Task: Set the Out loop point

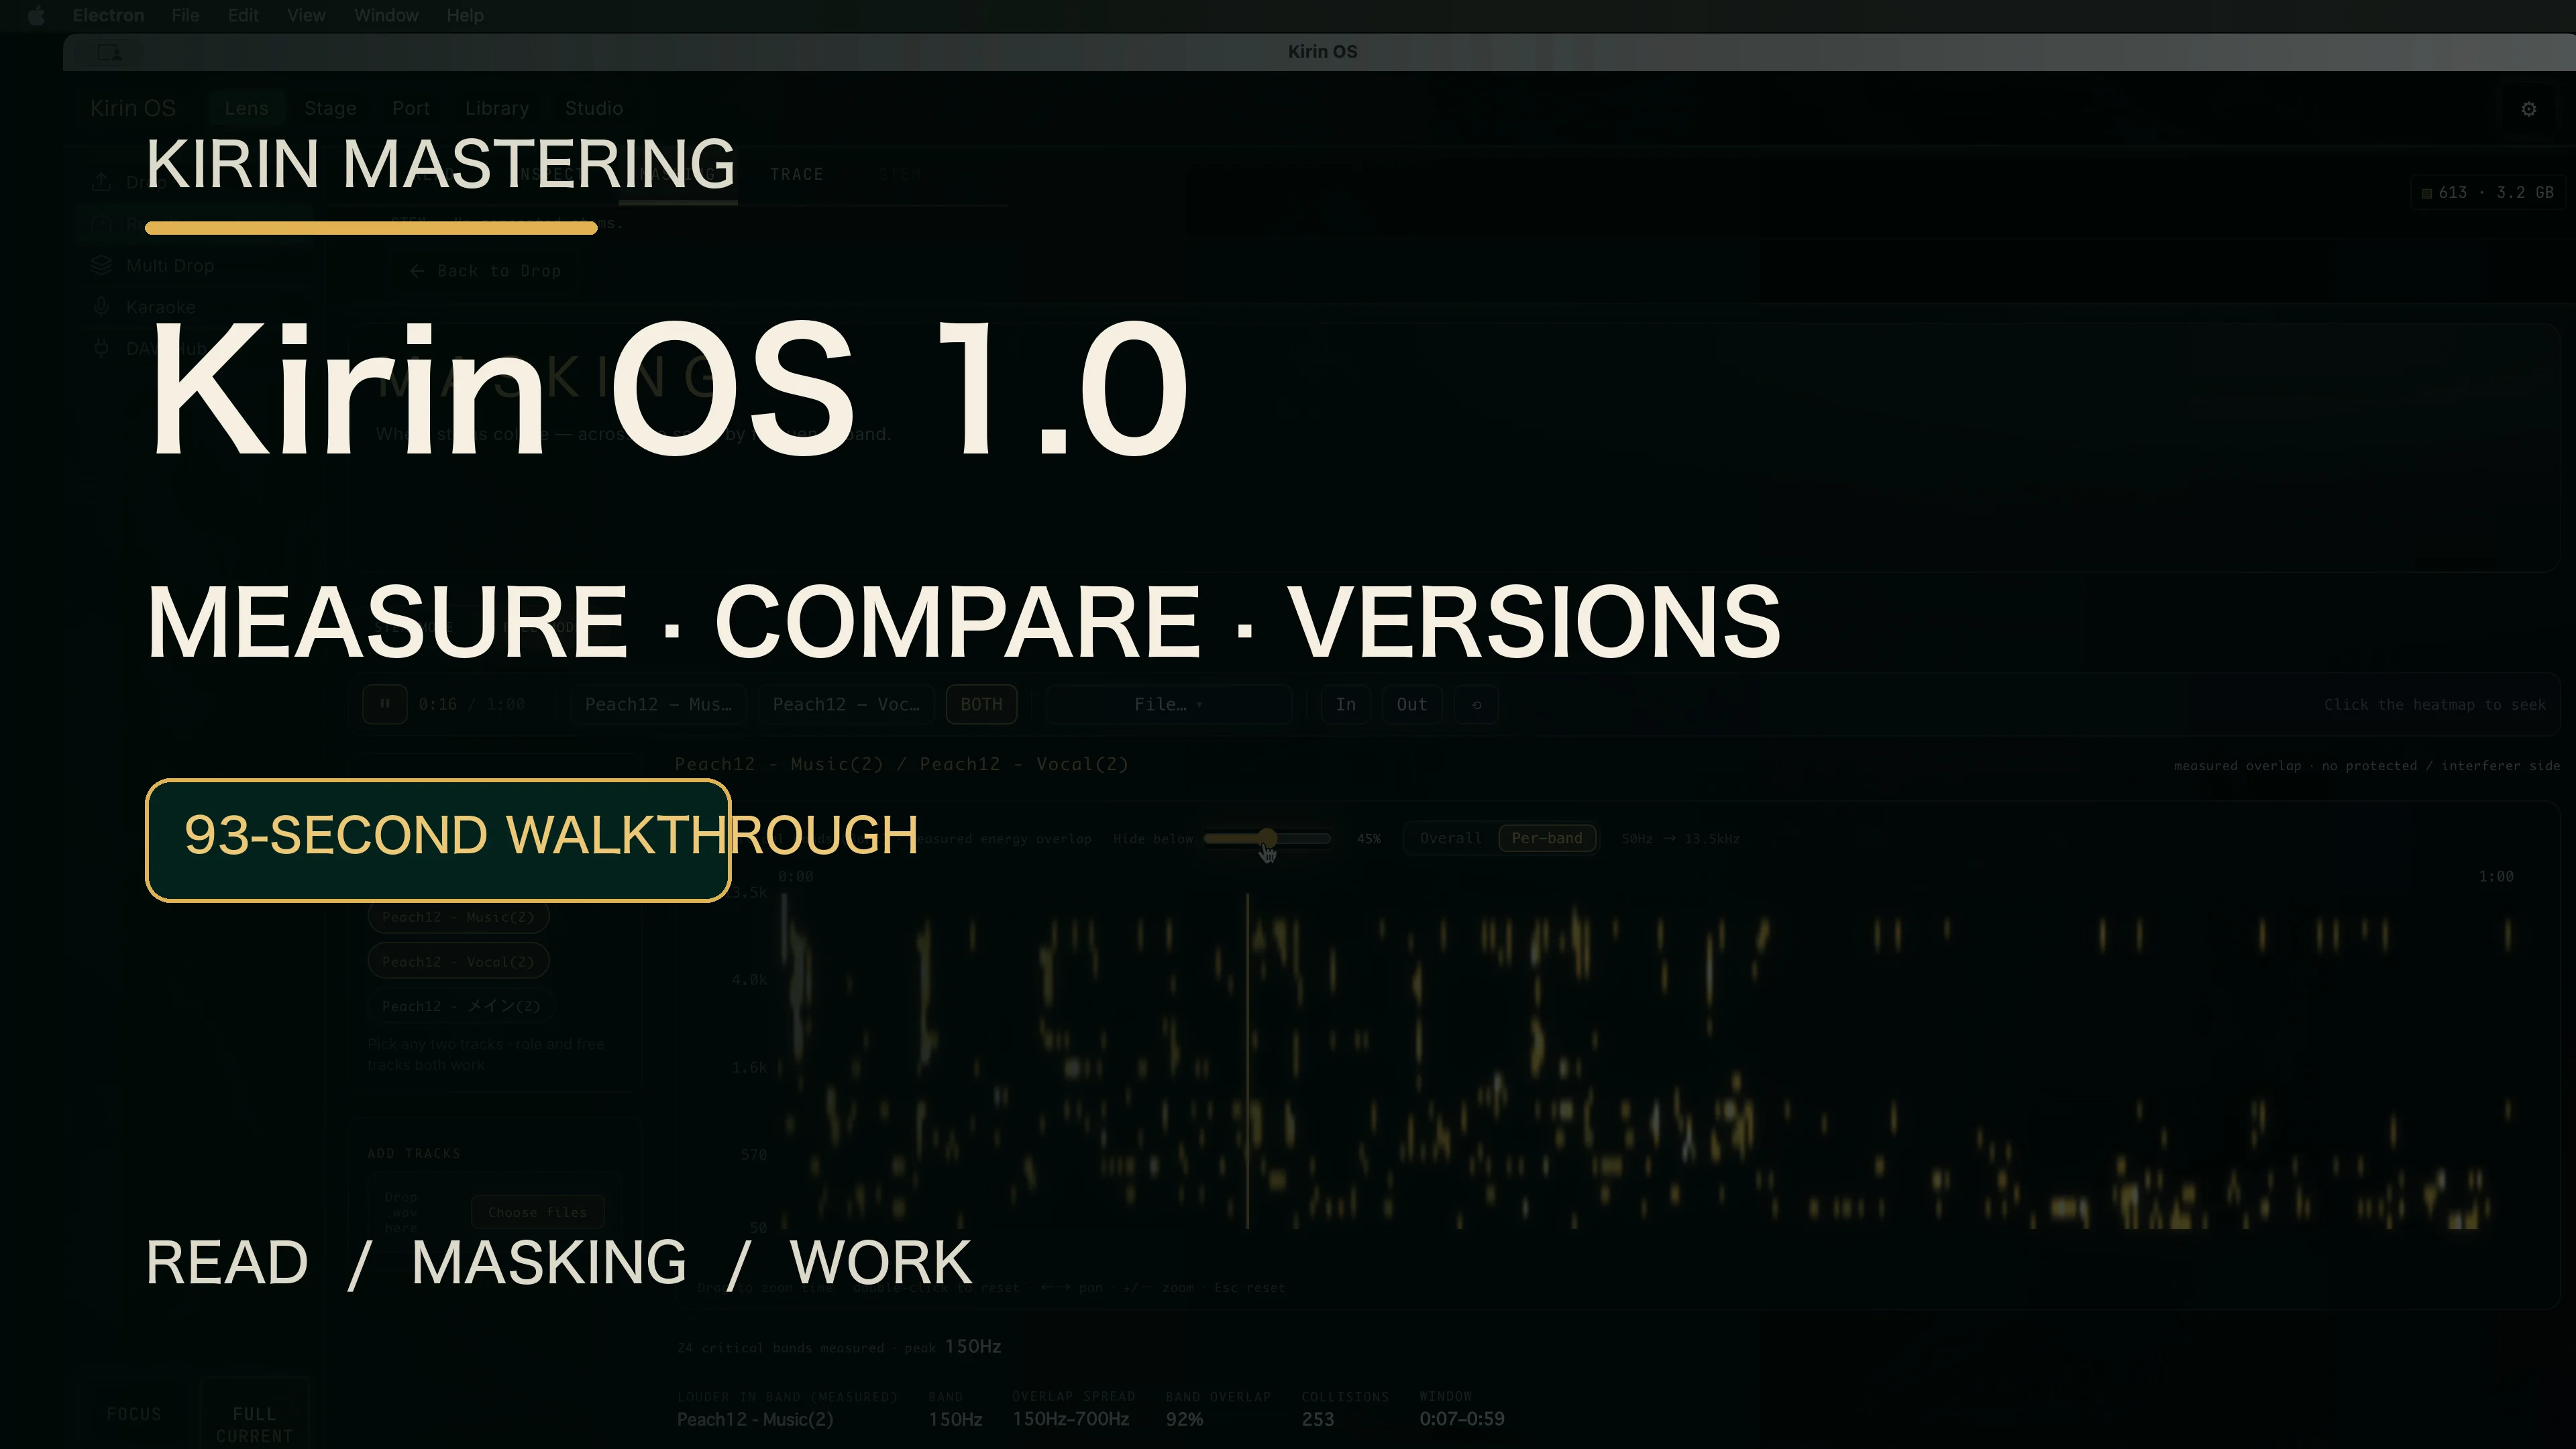Action: [x=1412, y=704]
